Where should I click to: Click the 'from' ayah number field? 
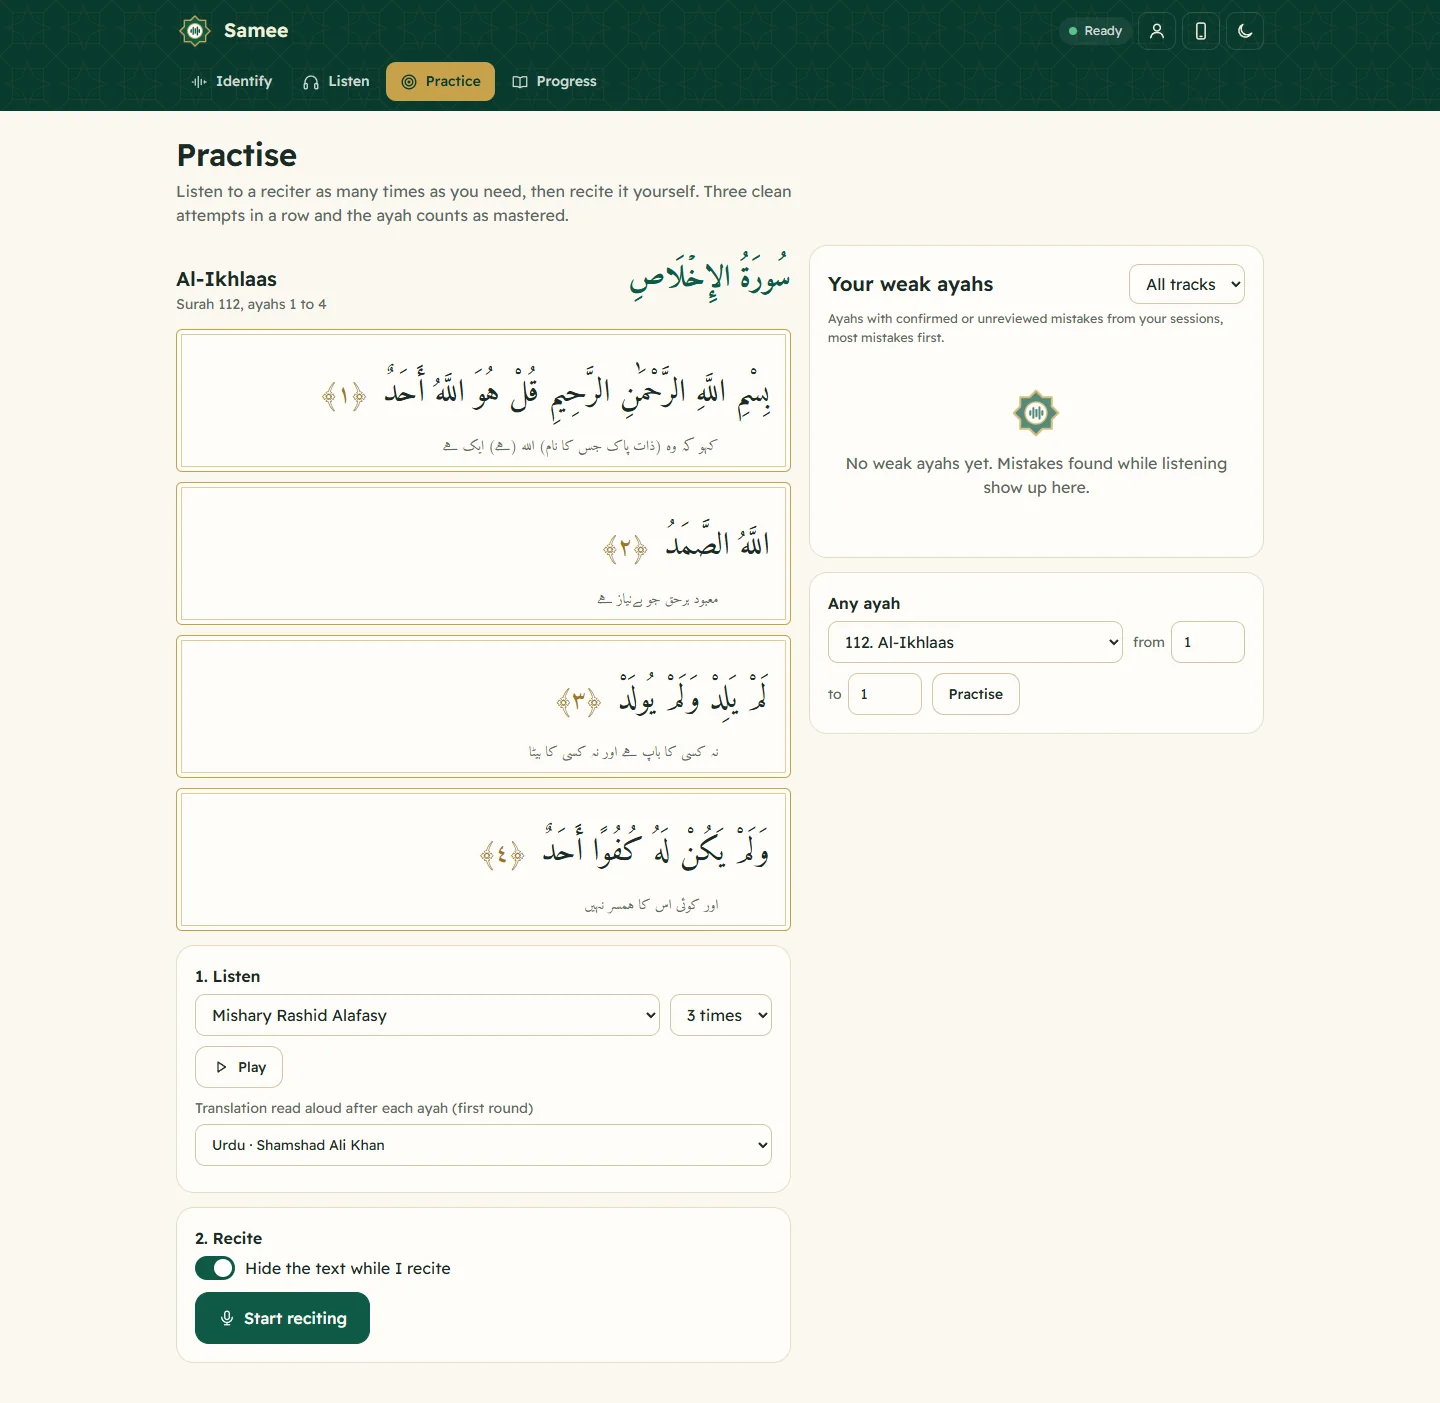[x=1208, y=642]
